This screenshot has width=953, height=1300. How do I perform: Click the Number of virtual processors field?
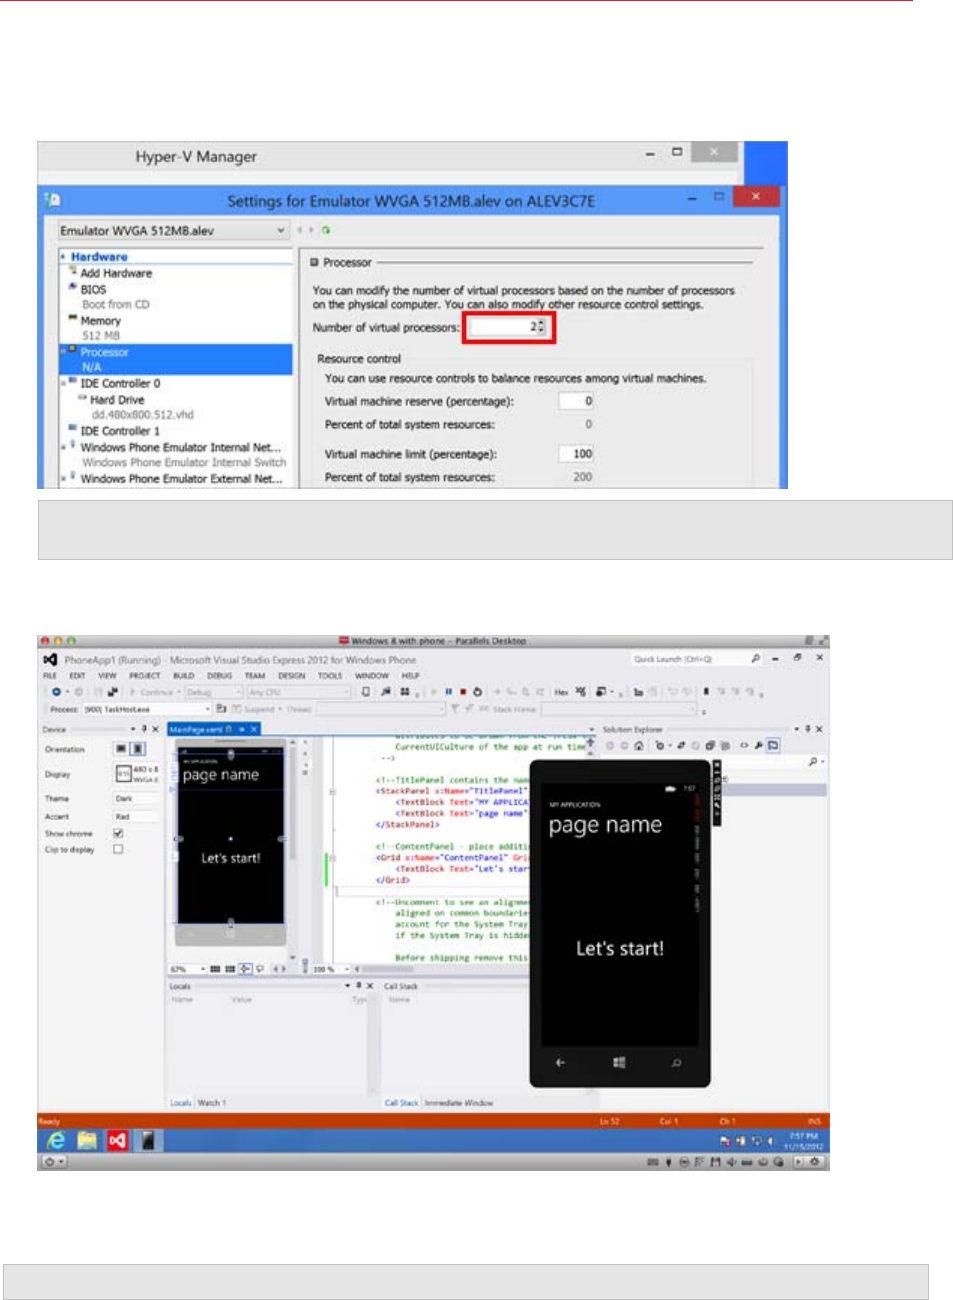(503, 327)
